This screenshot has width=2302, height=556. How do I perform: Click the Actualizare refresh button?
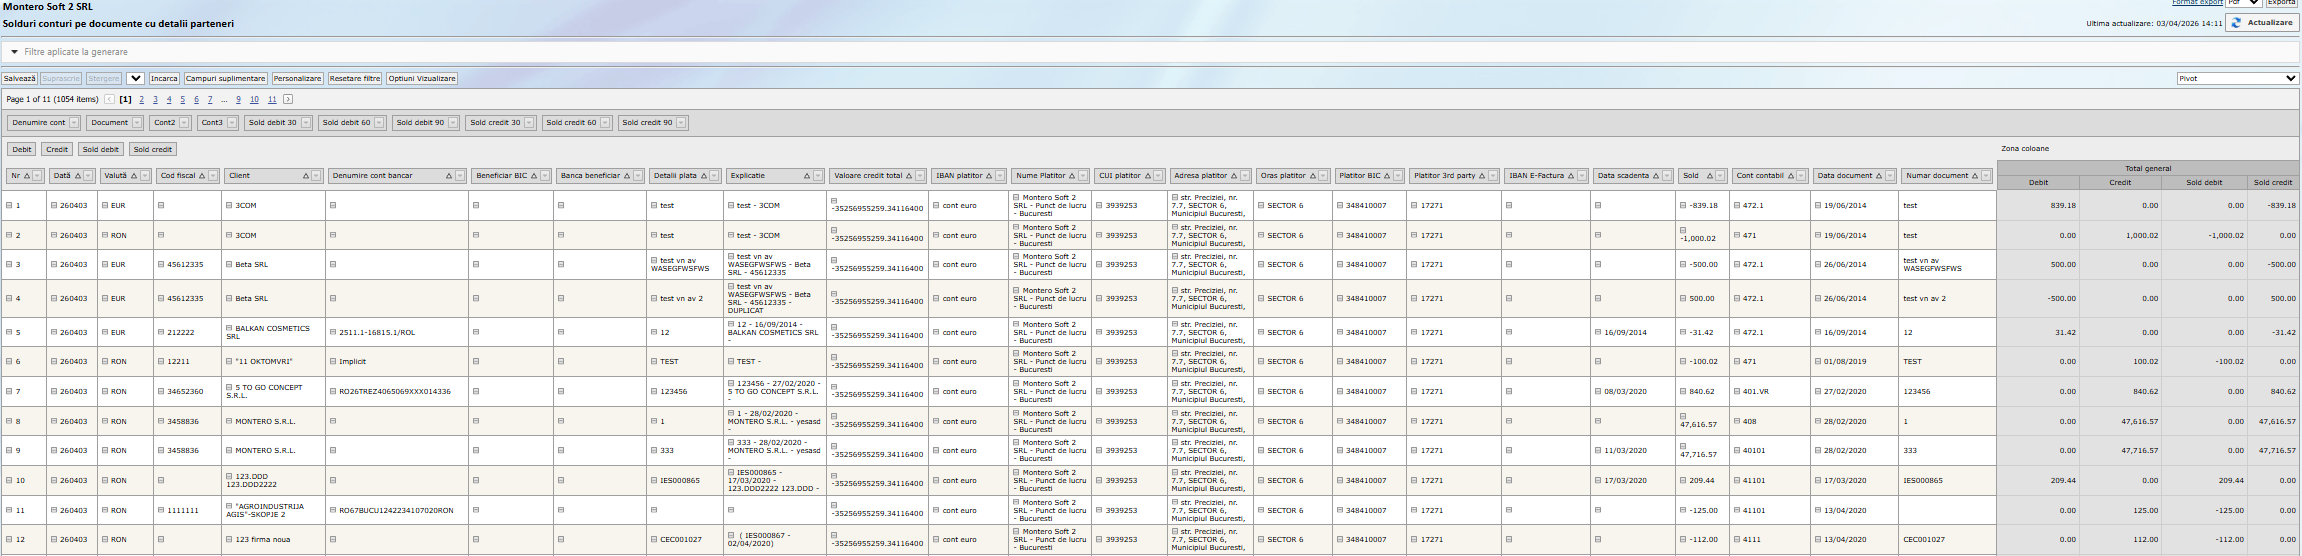pos(2261,23)
